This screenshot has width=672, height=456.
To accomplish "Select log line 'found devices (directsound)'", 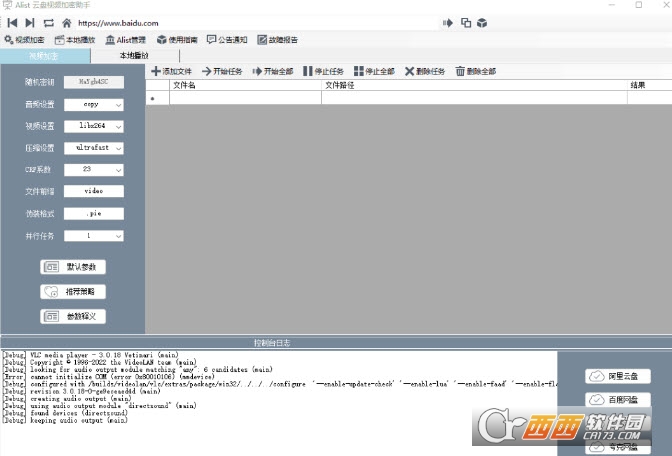I will tap(65, 413).
